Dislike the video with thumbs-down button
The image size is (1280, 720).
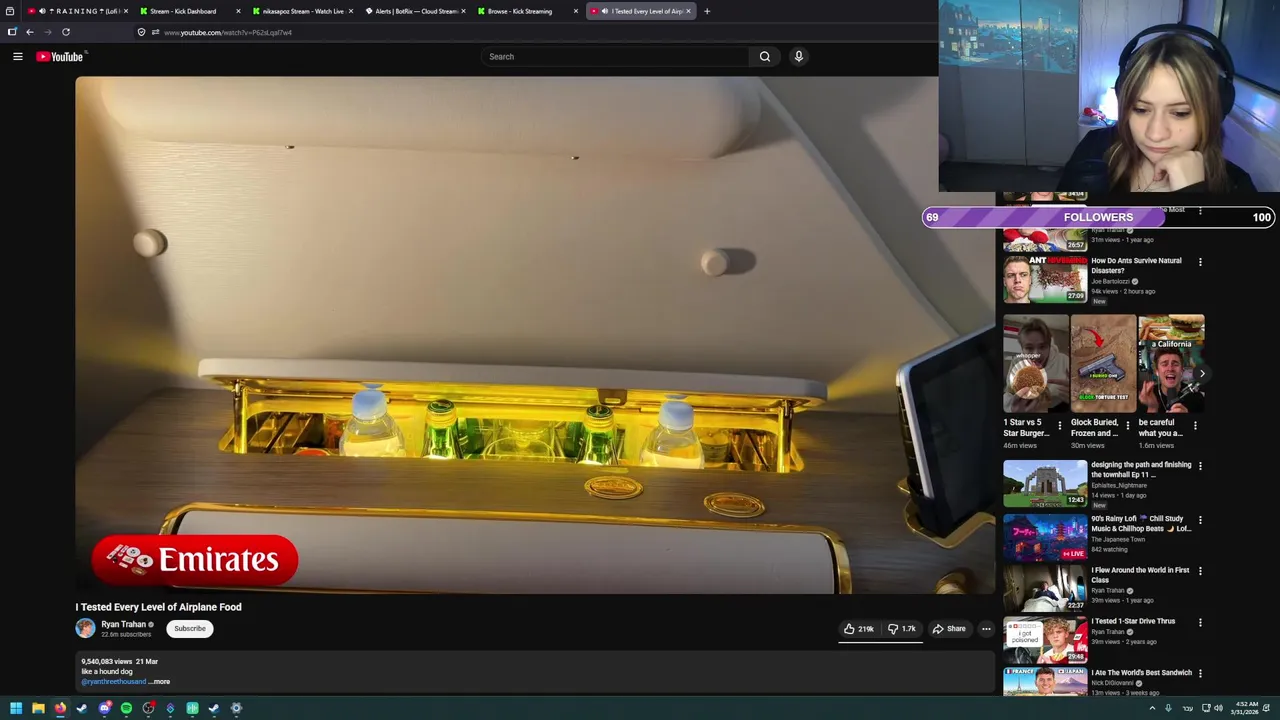point(902,629)
